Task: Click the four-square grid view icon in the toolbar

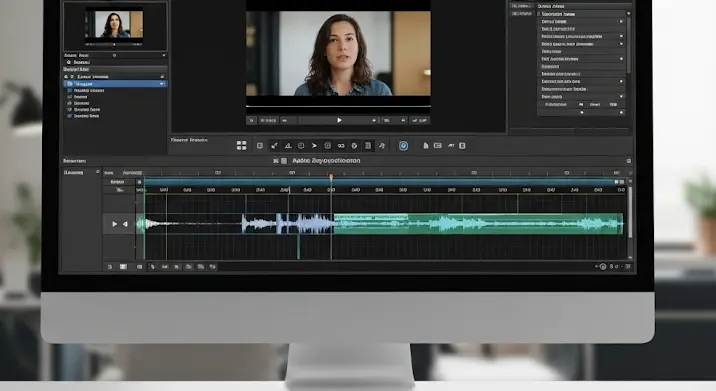Action: 242,145
